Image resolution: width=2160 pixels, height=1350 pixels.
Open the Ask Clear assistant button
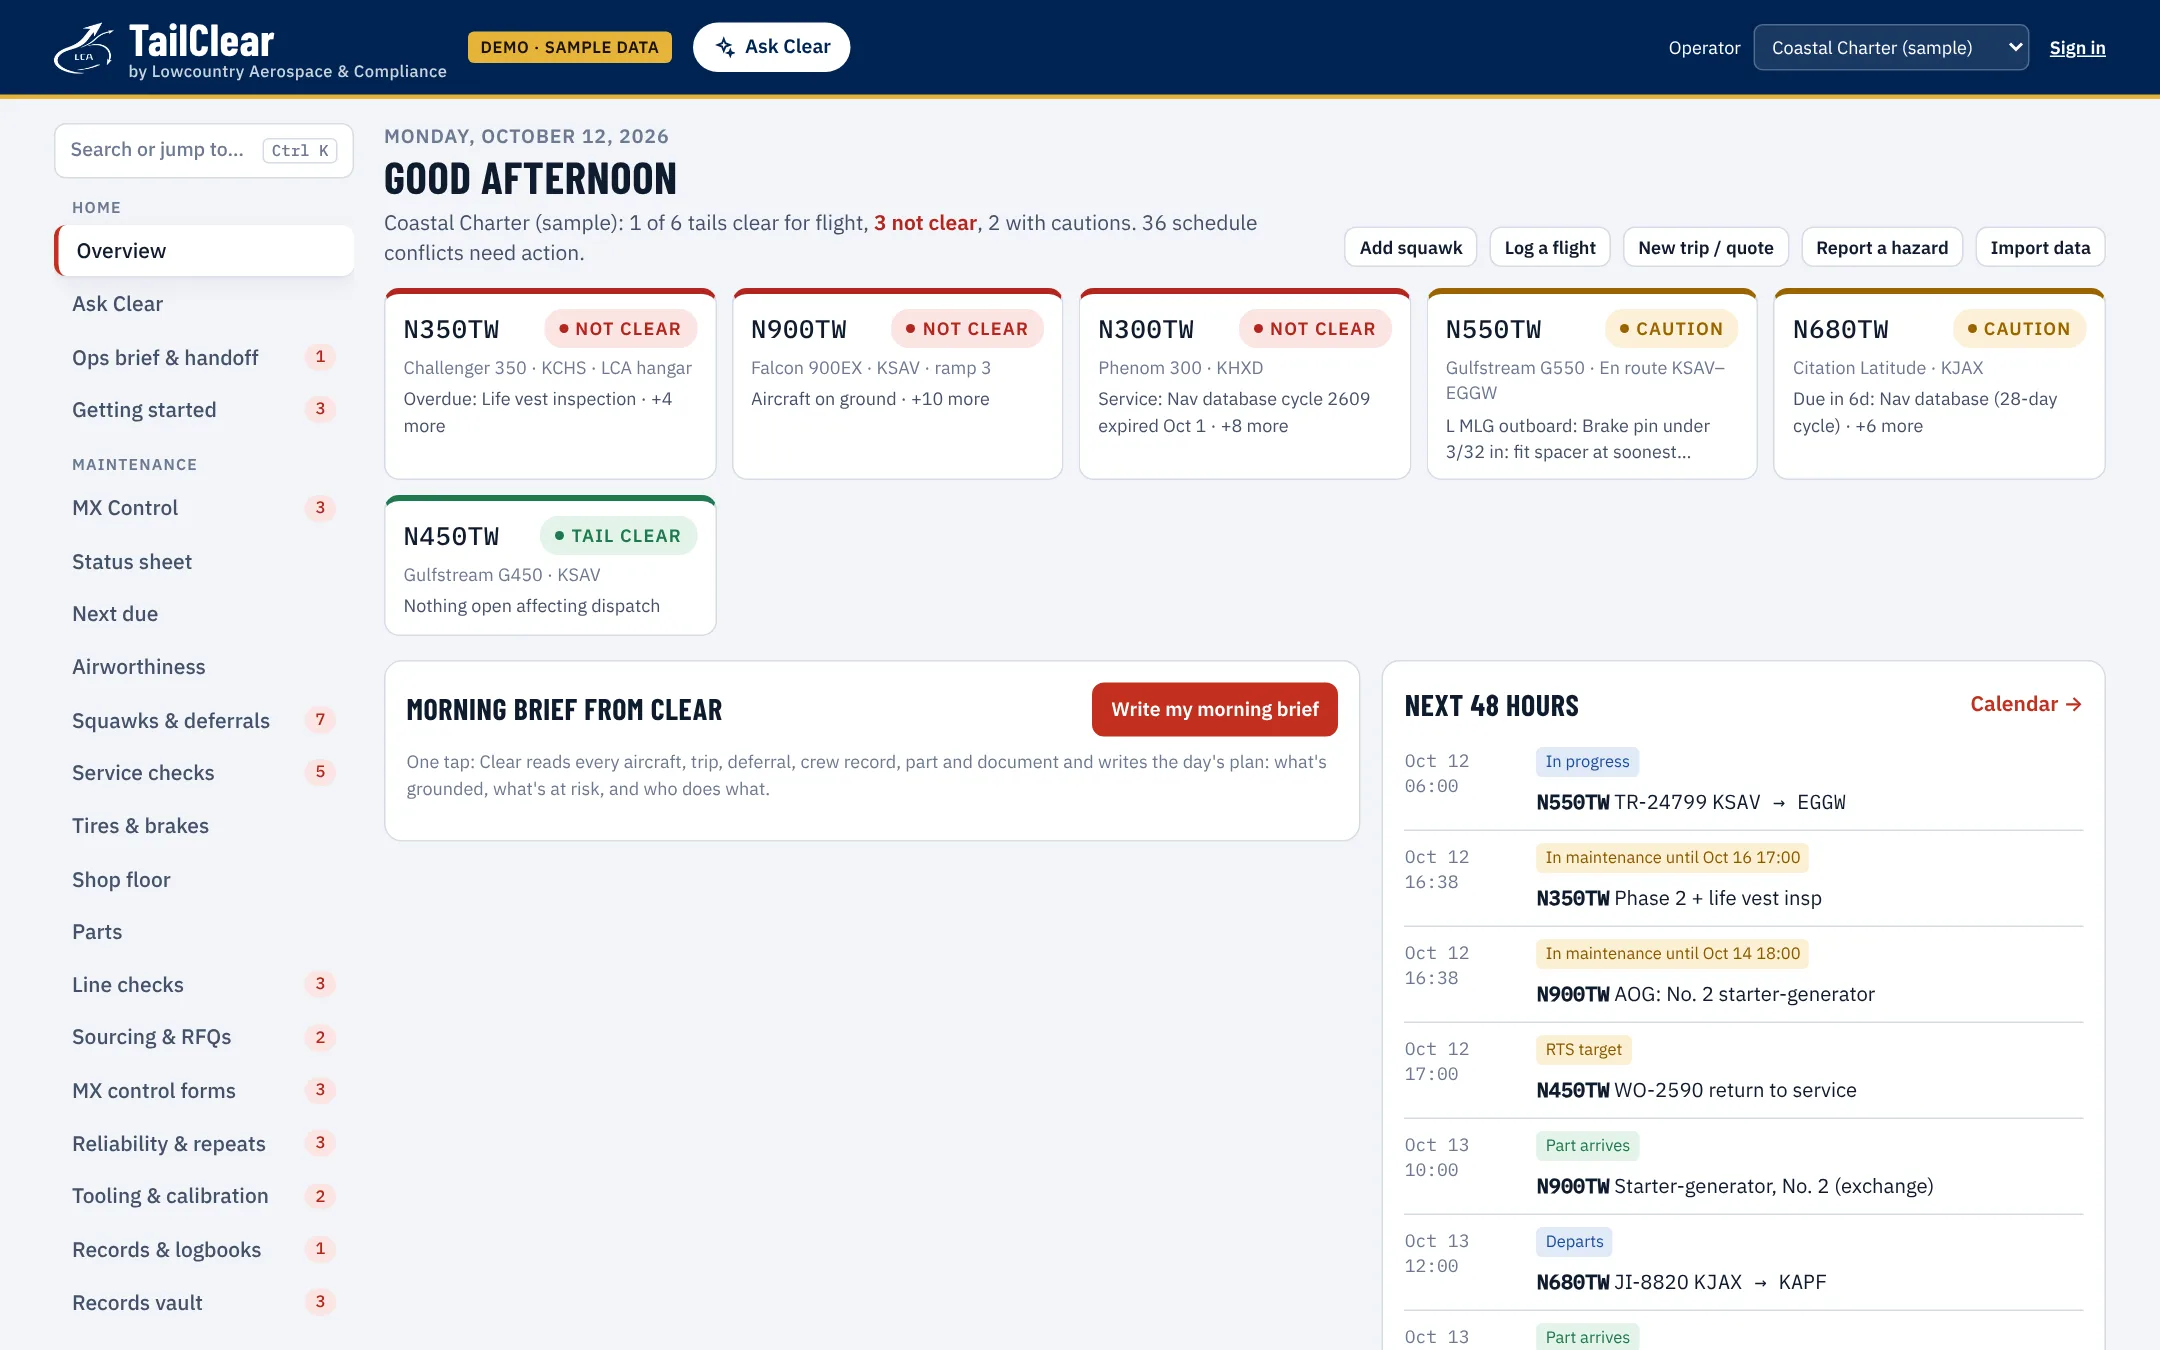pyautogui.click(x=771, y=47)
